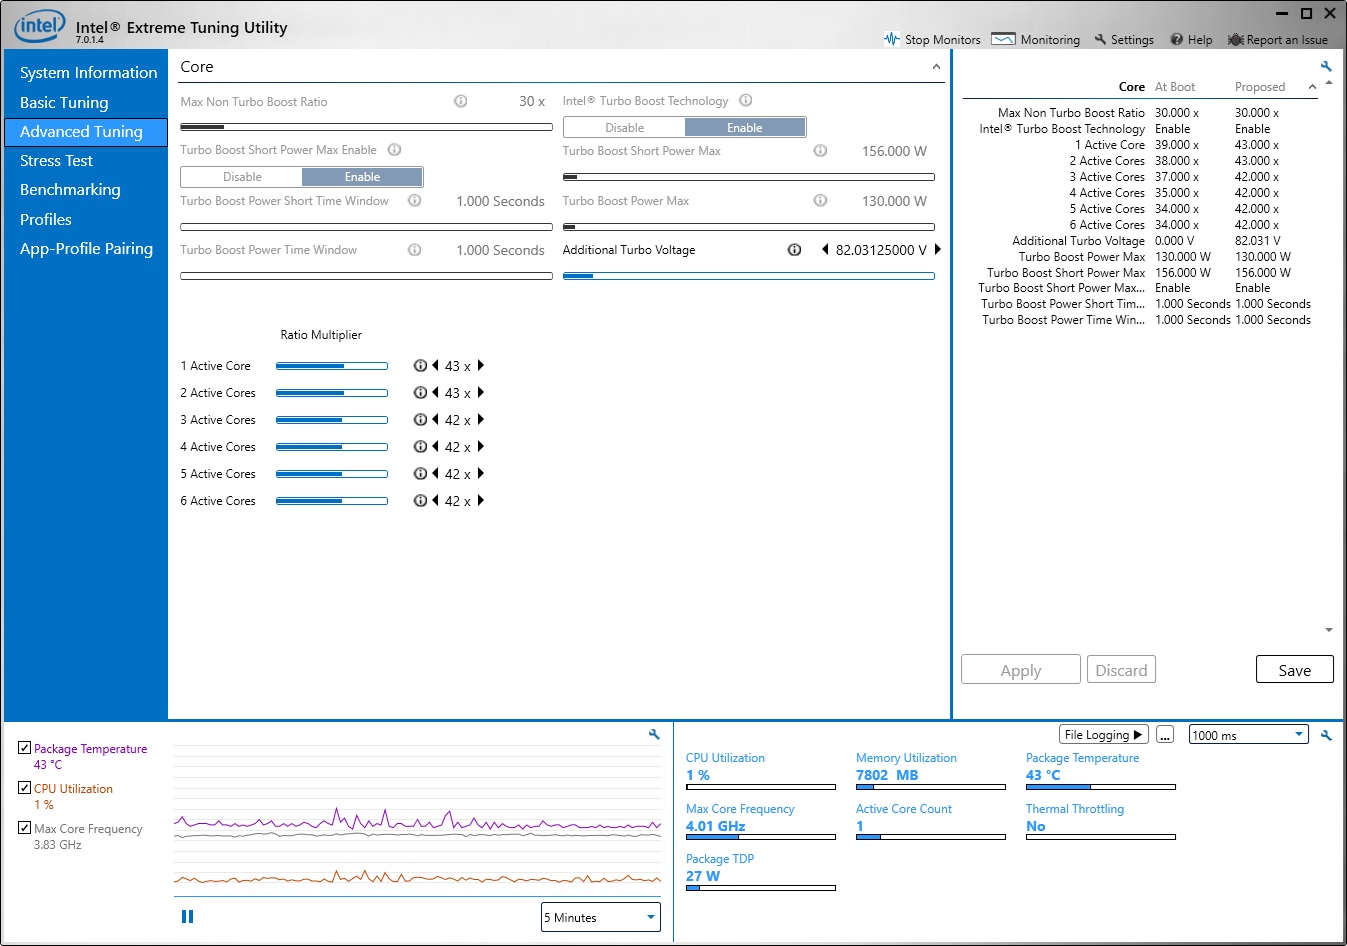
Task: Disable Turbo Boost Short Power Max Enable
Action: coord(242,177)
